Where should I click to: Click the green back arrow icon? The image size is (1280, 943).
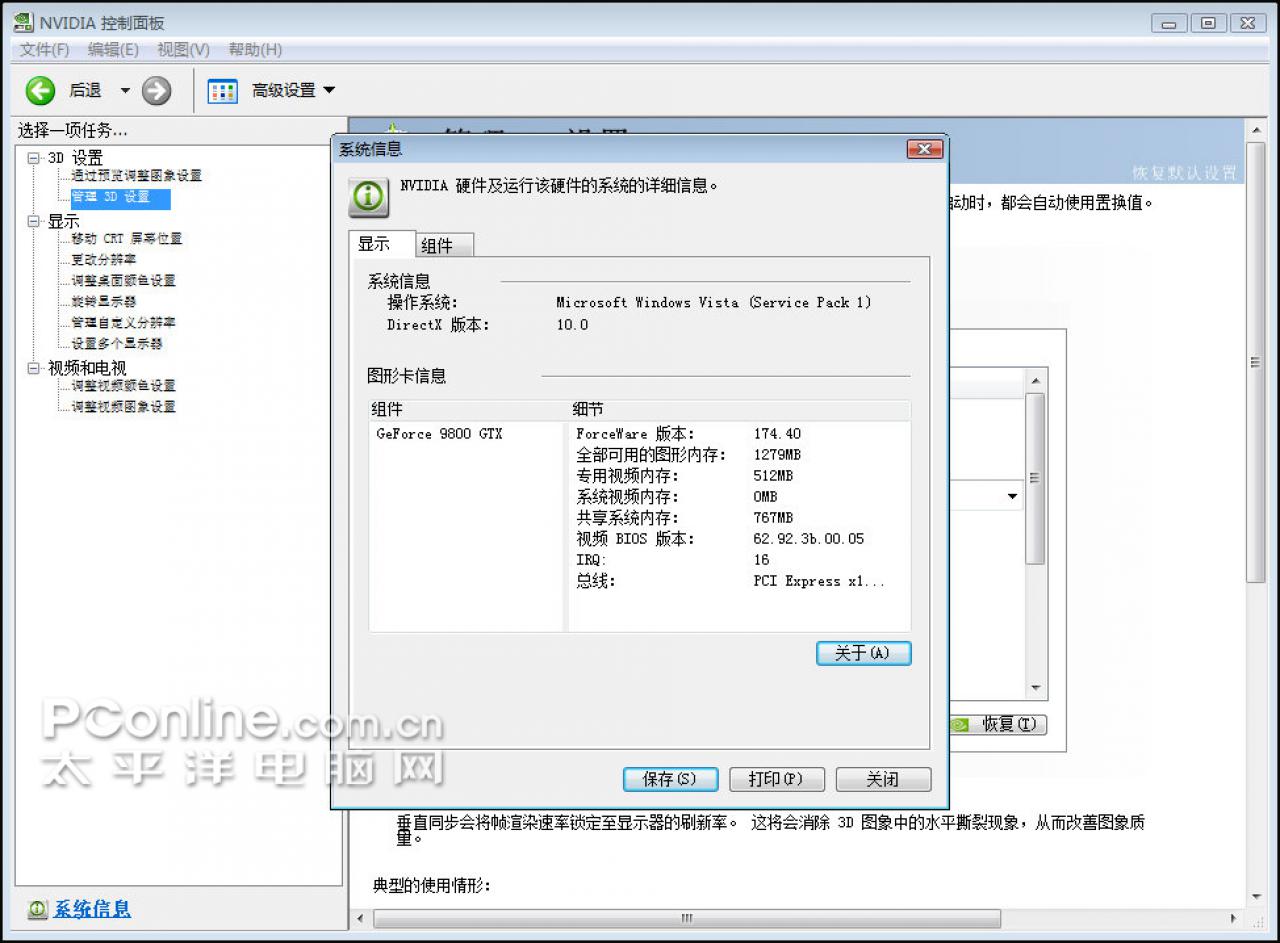point(40,91)
